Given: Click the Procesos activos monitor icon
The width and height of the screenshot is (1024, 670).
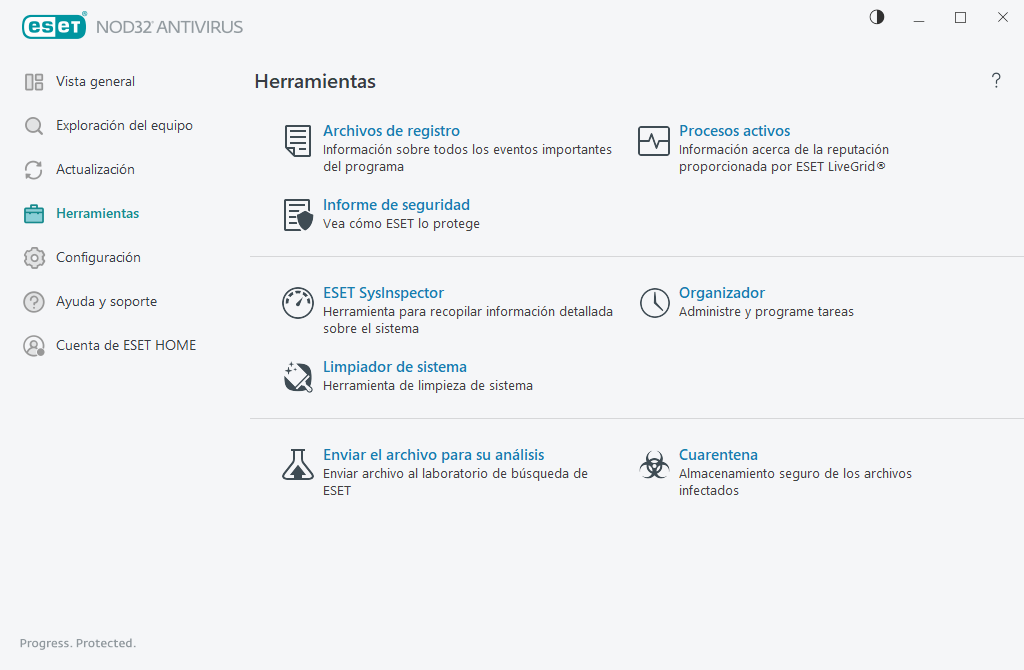Looking at the screenshot, I should pyautogui.click(x=654, y=141).
